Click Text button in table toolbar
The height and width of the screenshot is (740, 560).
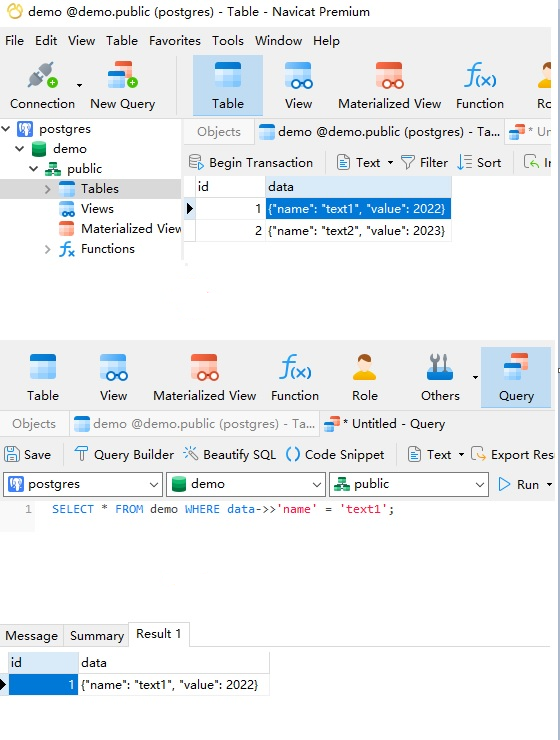[359, 163]
